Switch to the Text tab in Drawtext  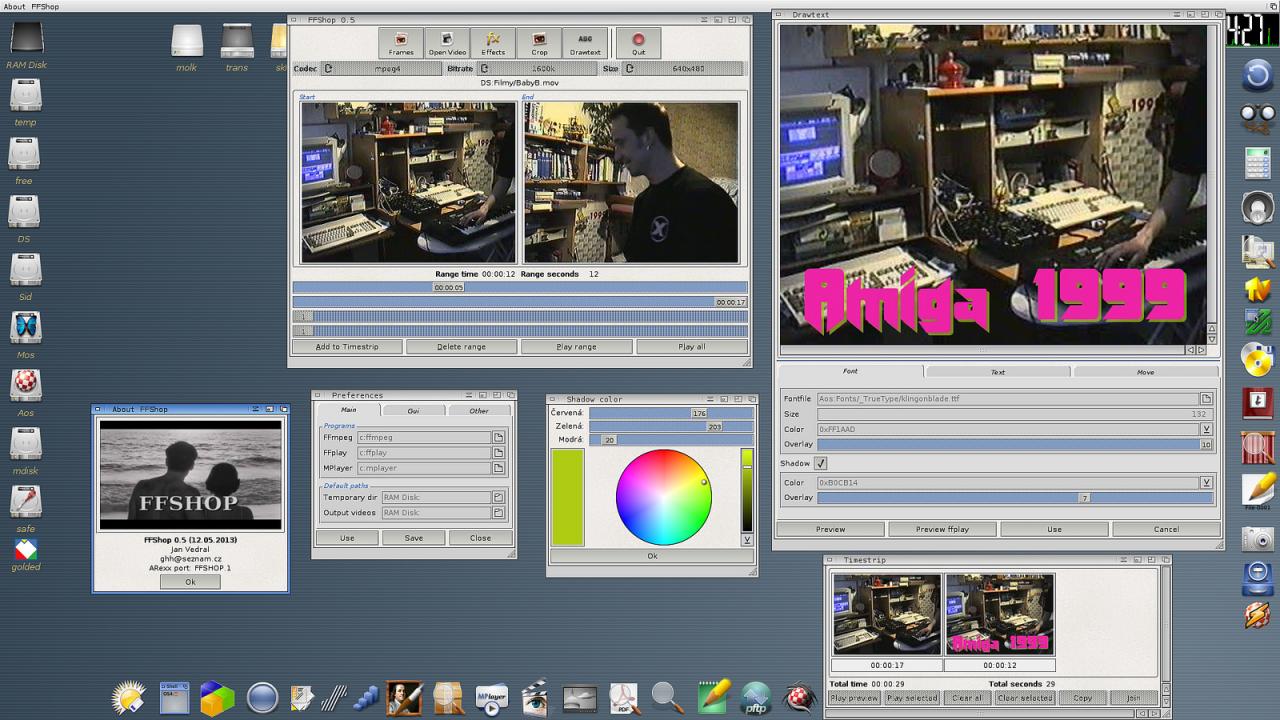997,372
